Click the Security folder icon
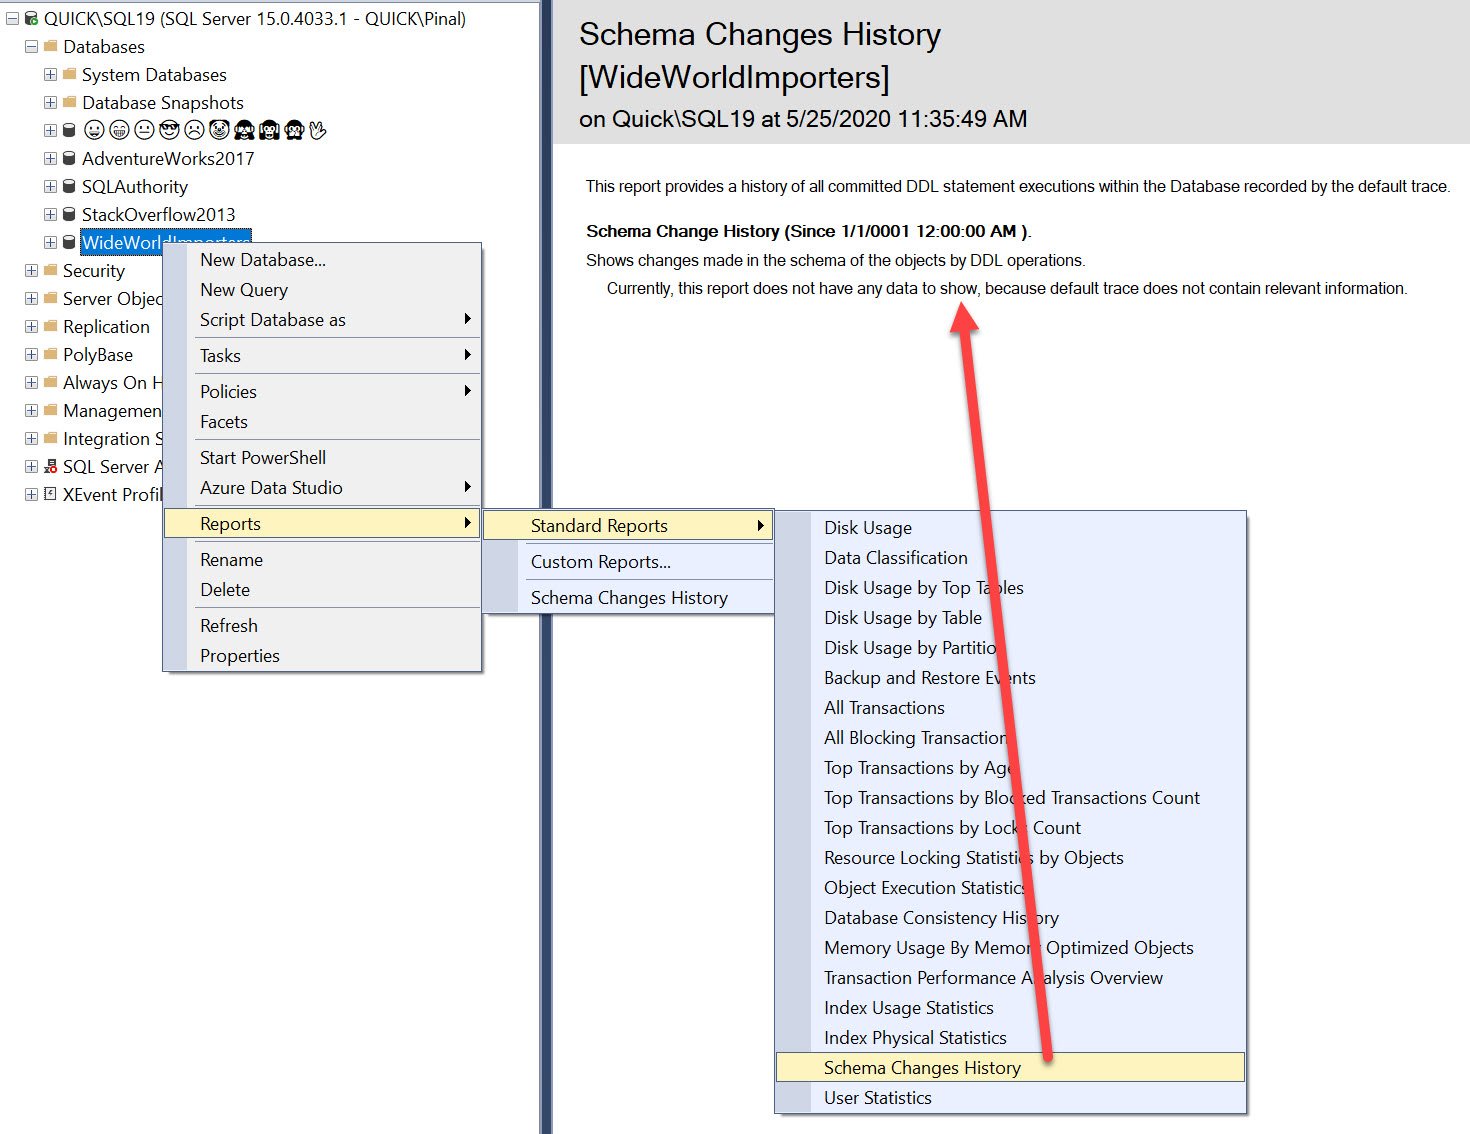This screenshot has width=1470, height=1134. click(51, 270)
